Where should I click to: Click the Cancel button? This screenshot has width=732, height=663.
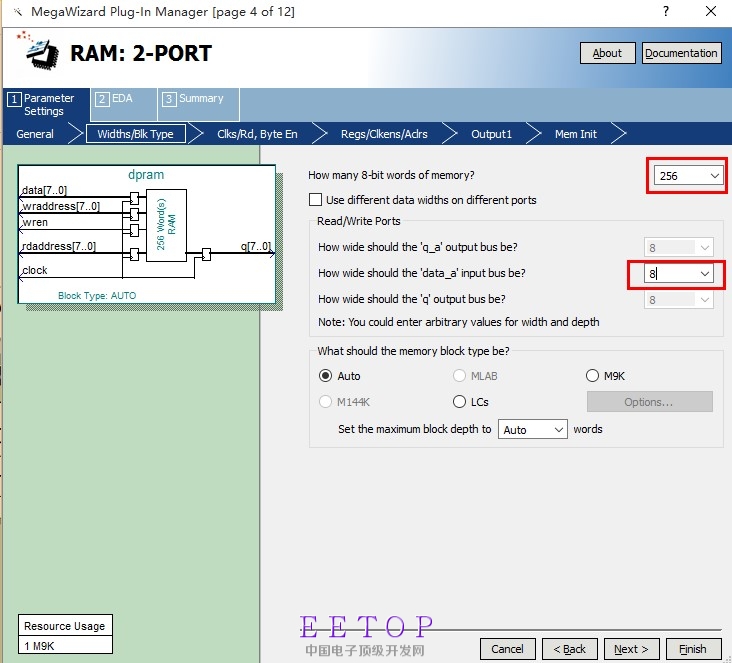507,649
